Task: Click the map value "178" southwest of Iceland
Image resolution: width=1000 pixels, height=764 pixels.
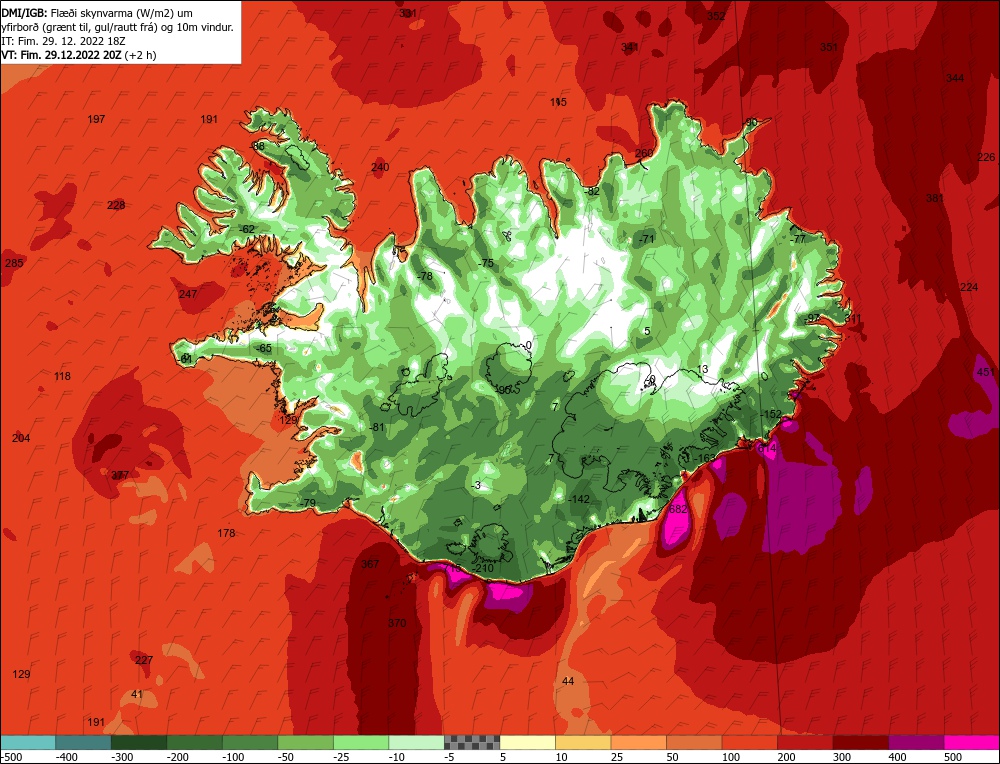Action: [x=226, y=533]
